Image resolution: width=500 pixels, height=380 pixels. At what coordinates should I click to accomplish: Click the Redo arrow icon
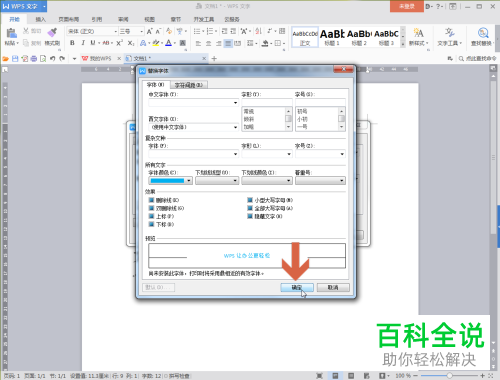(62, 59)
